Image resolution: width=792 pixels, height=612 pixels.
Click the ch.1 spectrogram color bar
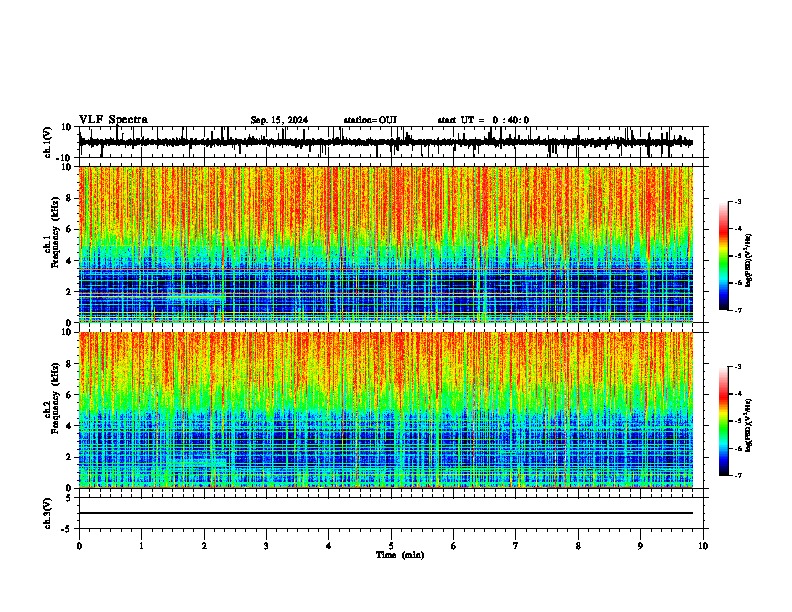pos(723,256)
